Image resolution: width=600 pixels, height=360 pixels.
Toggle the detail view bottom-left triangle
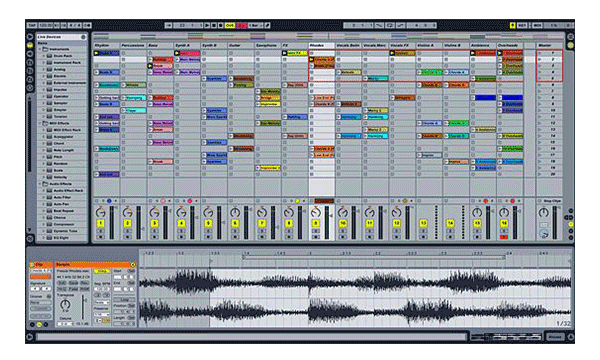29,337
